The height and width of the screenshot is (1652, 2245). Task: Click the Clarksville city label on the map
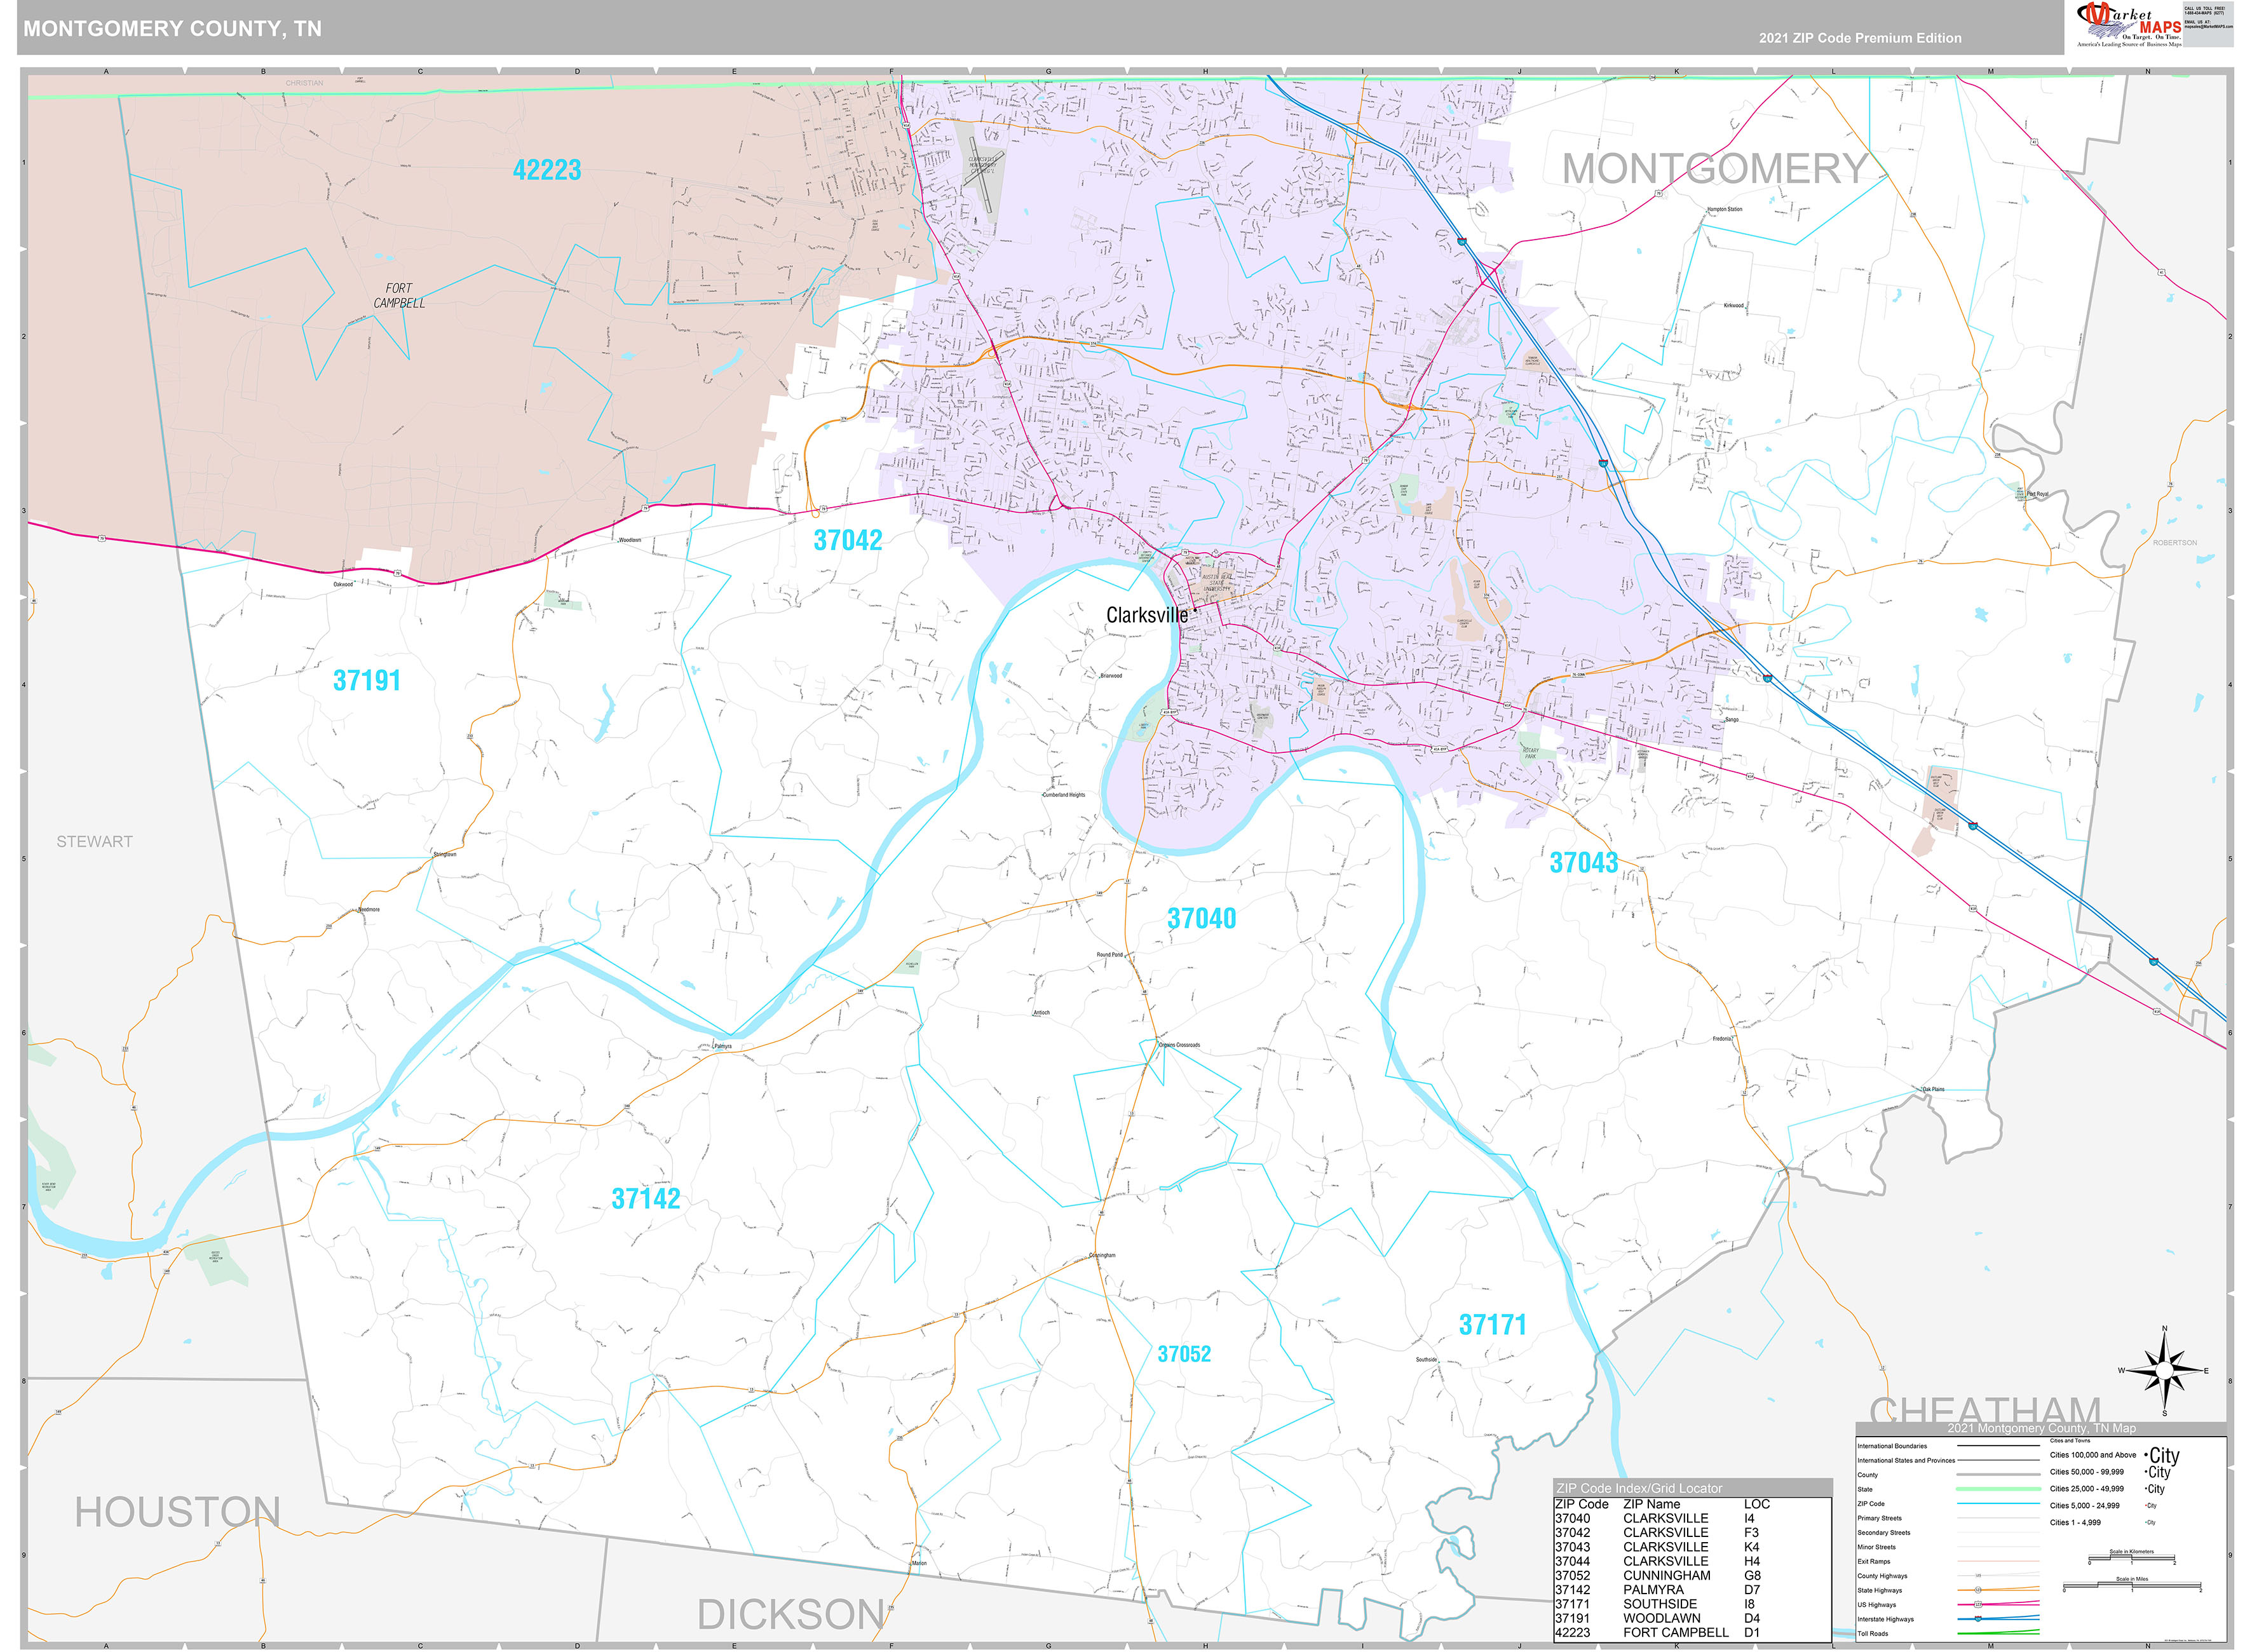1147,615
